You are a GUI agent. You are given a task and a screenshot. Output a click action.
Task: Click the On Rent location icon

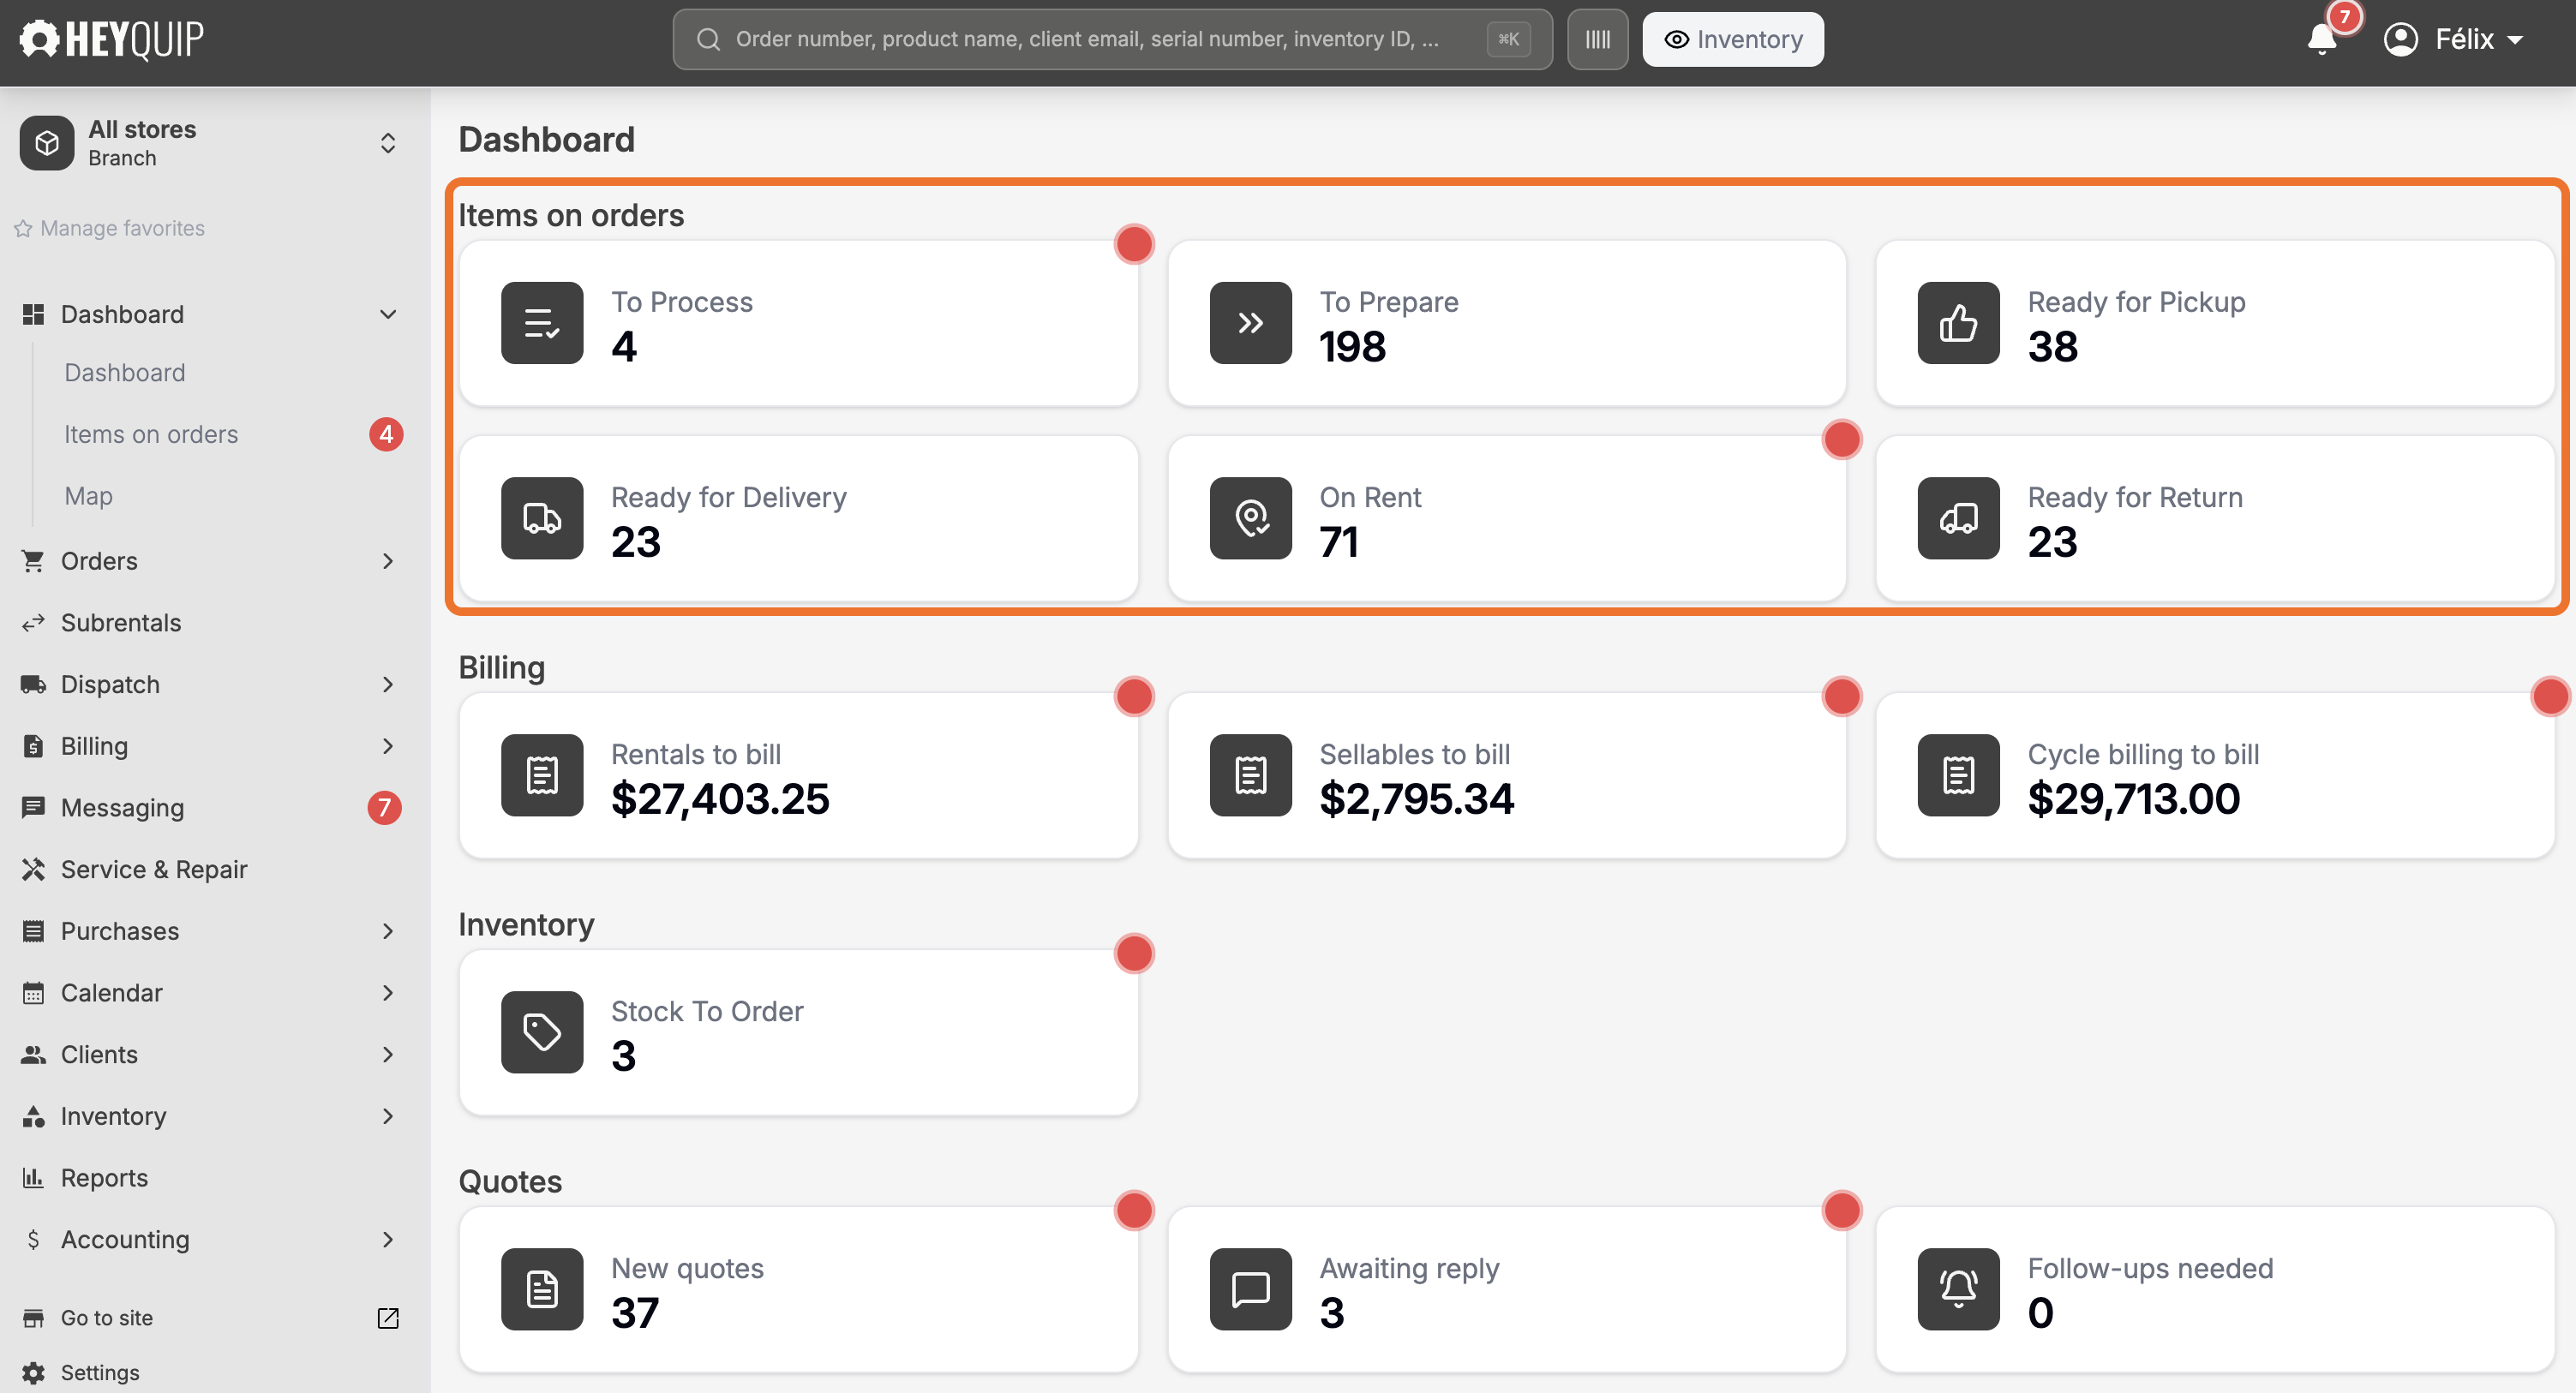click(x=1250, y=518)
